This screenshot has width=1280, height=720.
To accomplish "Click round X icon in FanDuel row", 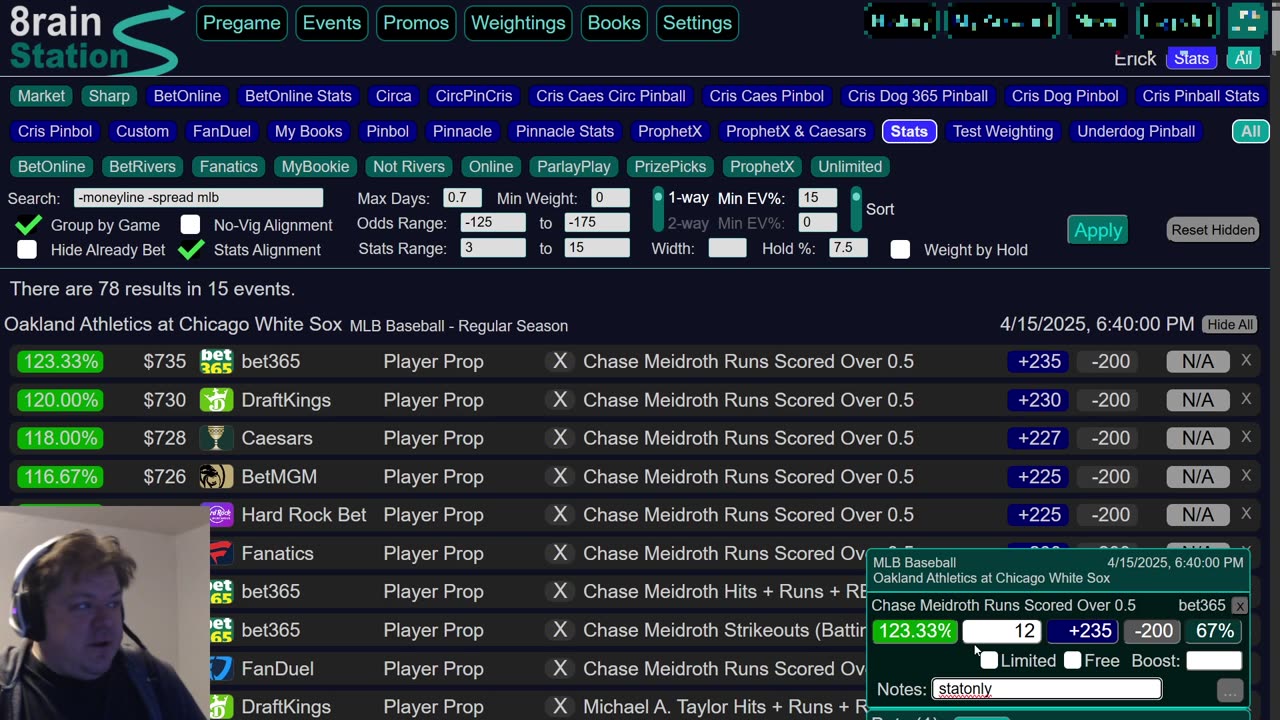I will coord(560,668).
